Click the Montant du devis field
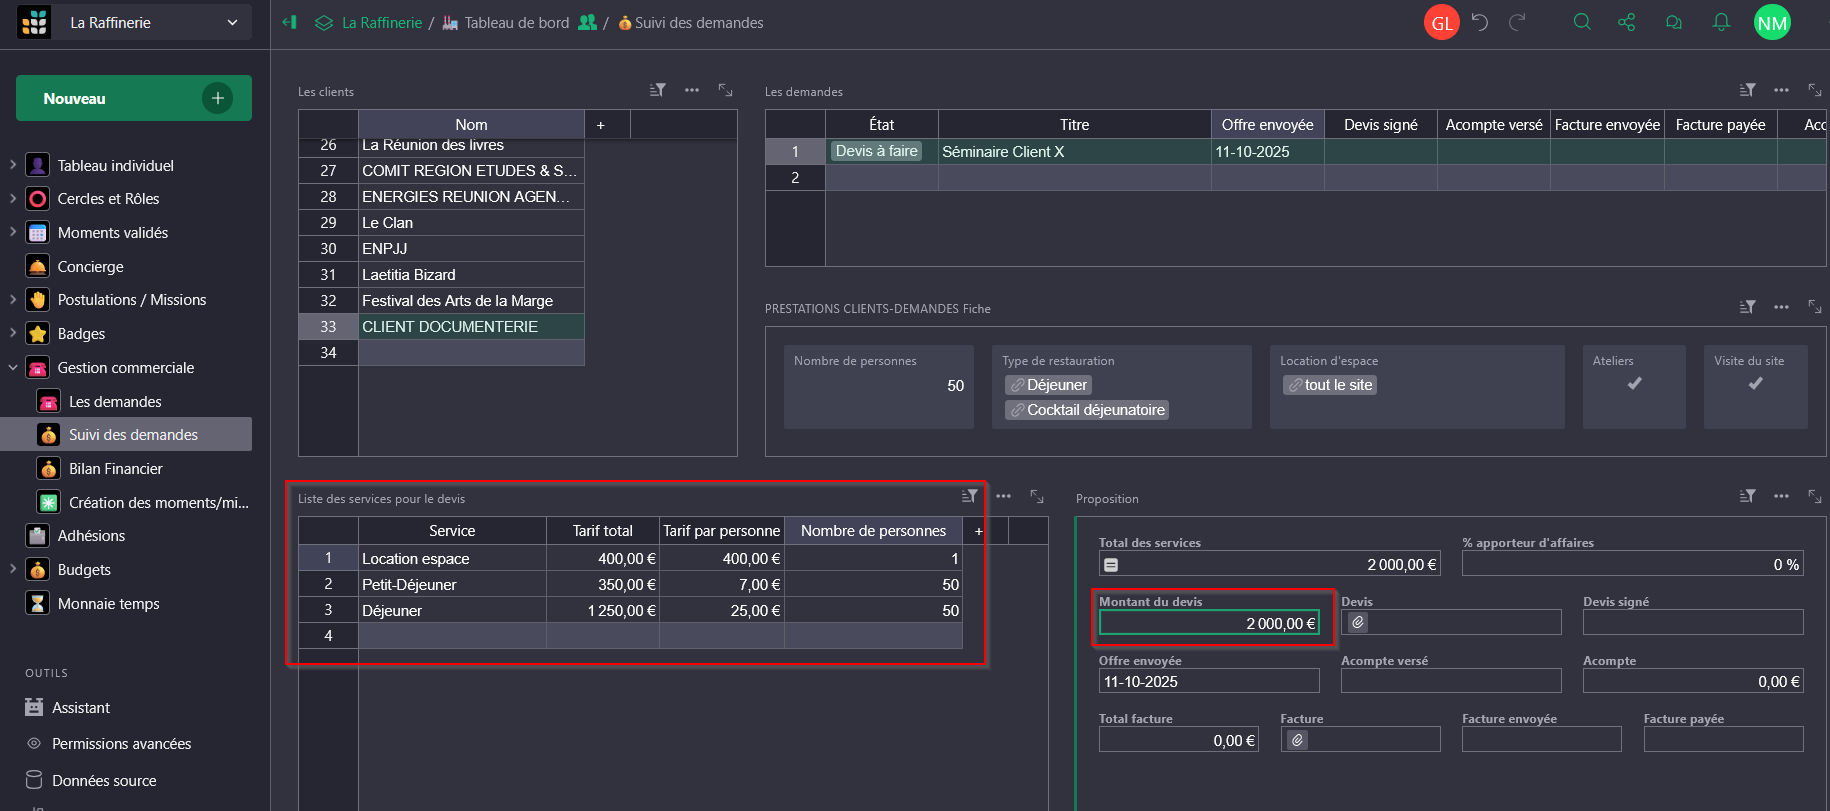1830x811 pixels. point(1208,623)
